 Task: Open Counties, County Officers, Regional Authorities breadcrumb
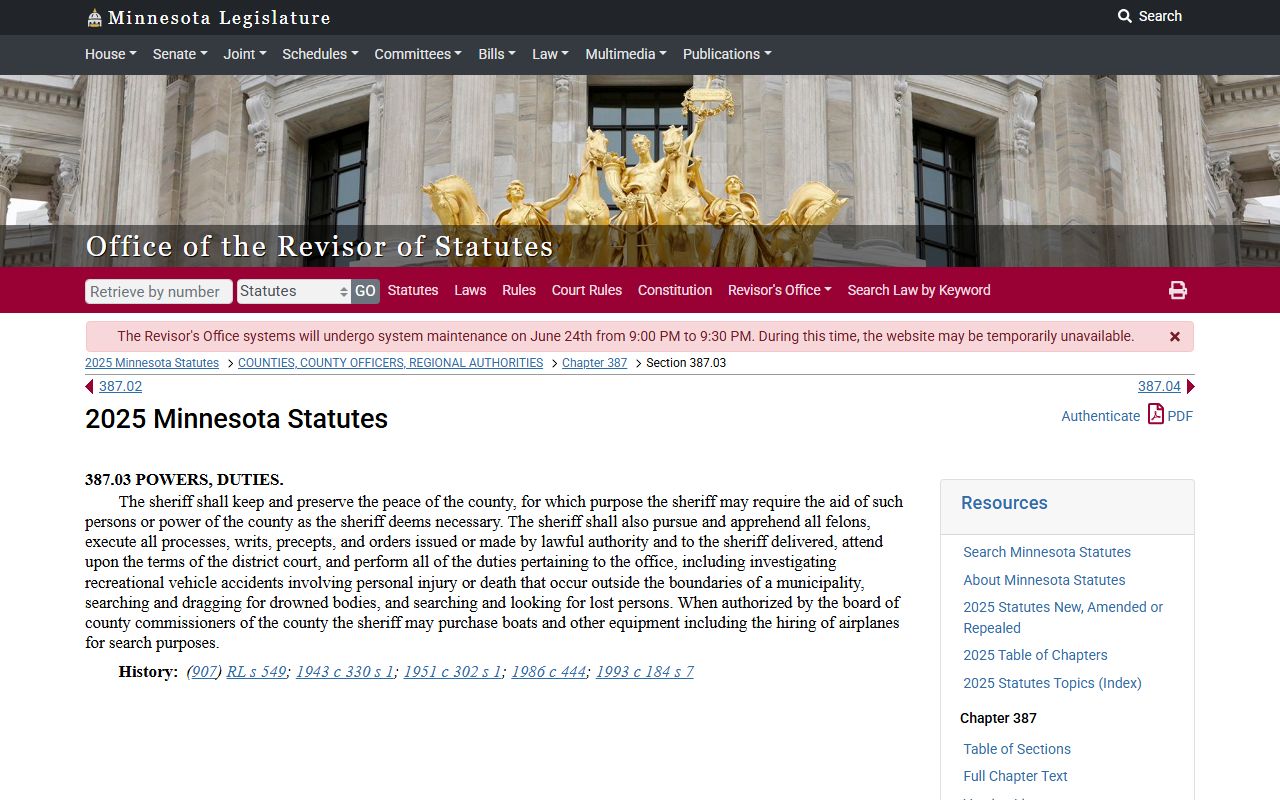click(x=390, y=363)
